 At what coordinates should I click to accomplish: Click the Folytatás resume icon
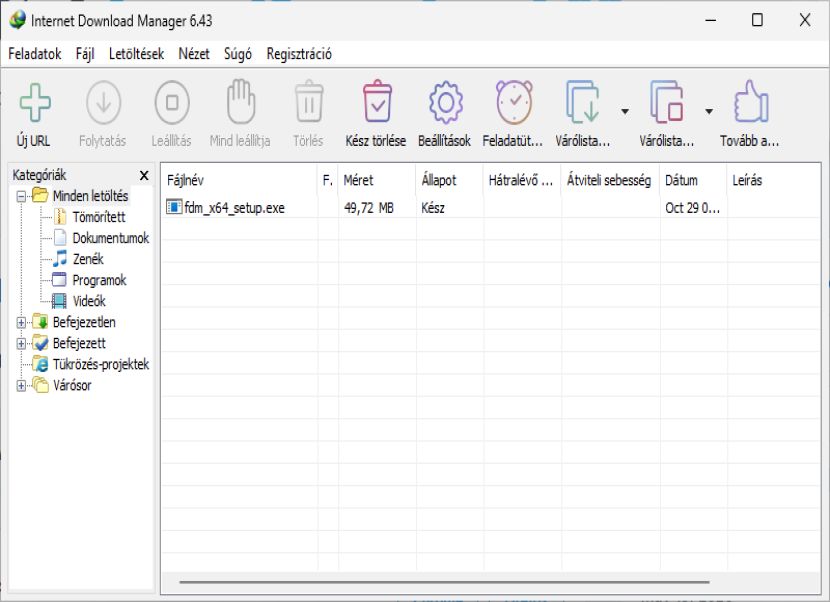point(103,102)
